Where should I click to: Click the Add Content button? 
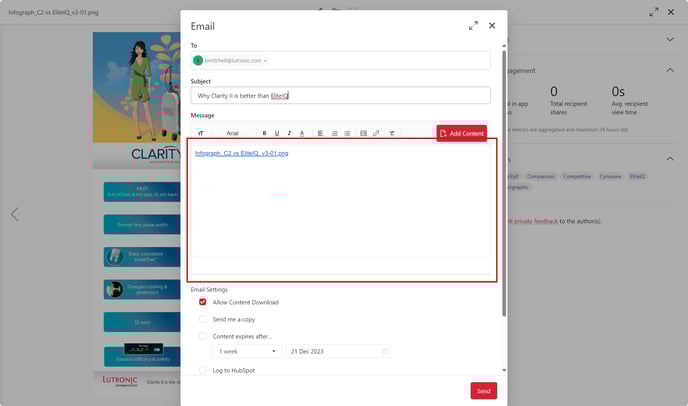(x=461, y=133)
